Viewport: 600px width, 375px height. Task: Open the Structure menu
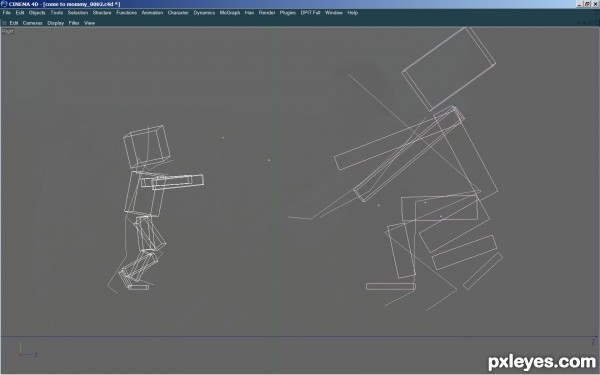[x=102, y=13]
